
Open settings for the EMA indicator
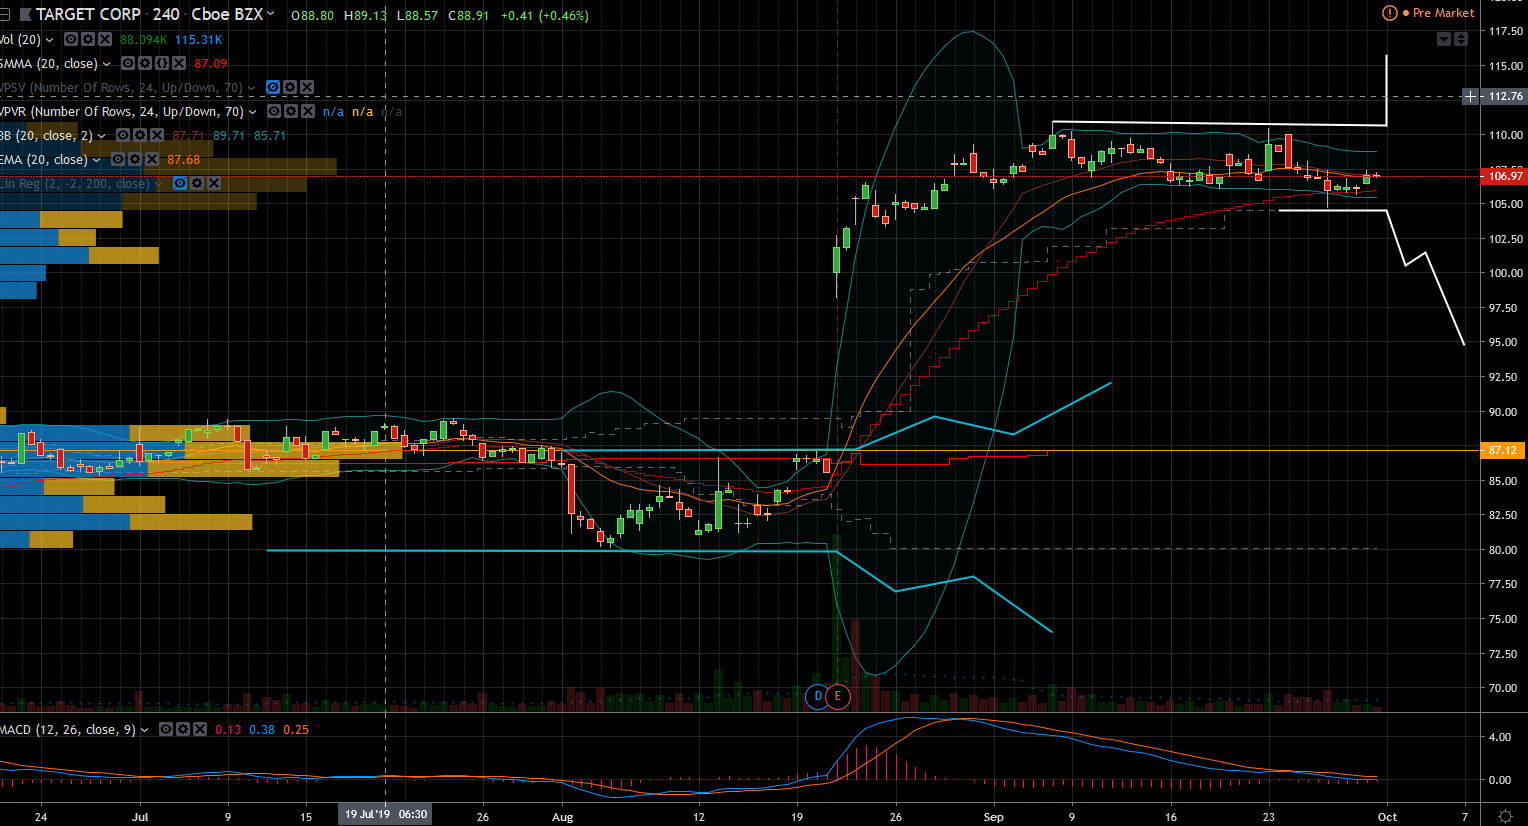pyautogui.click(x=134, y=160)
